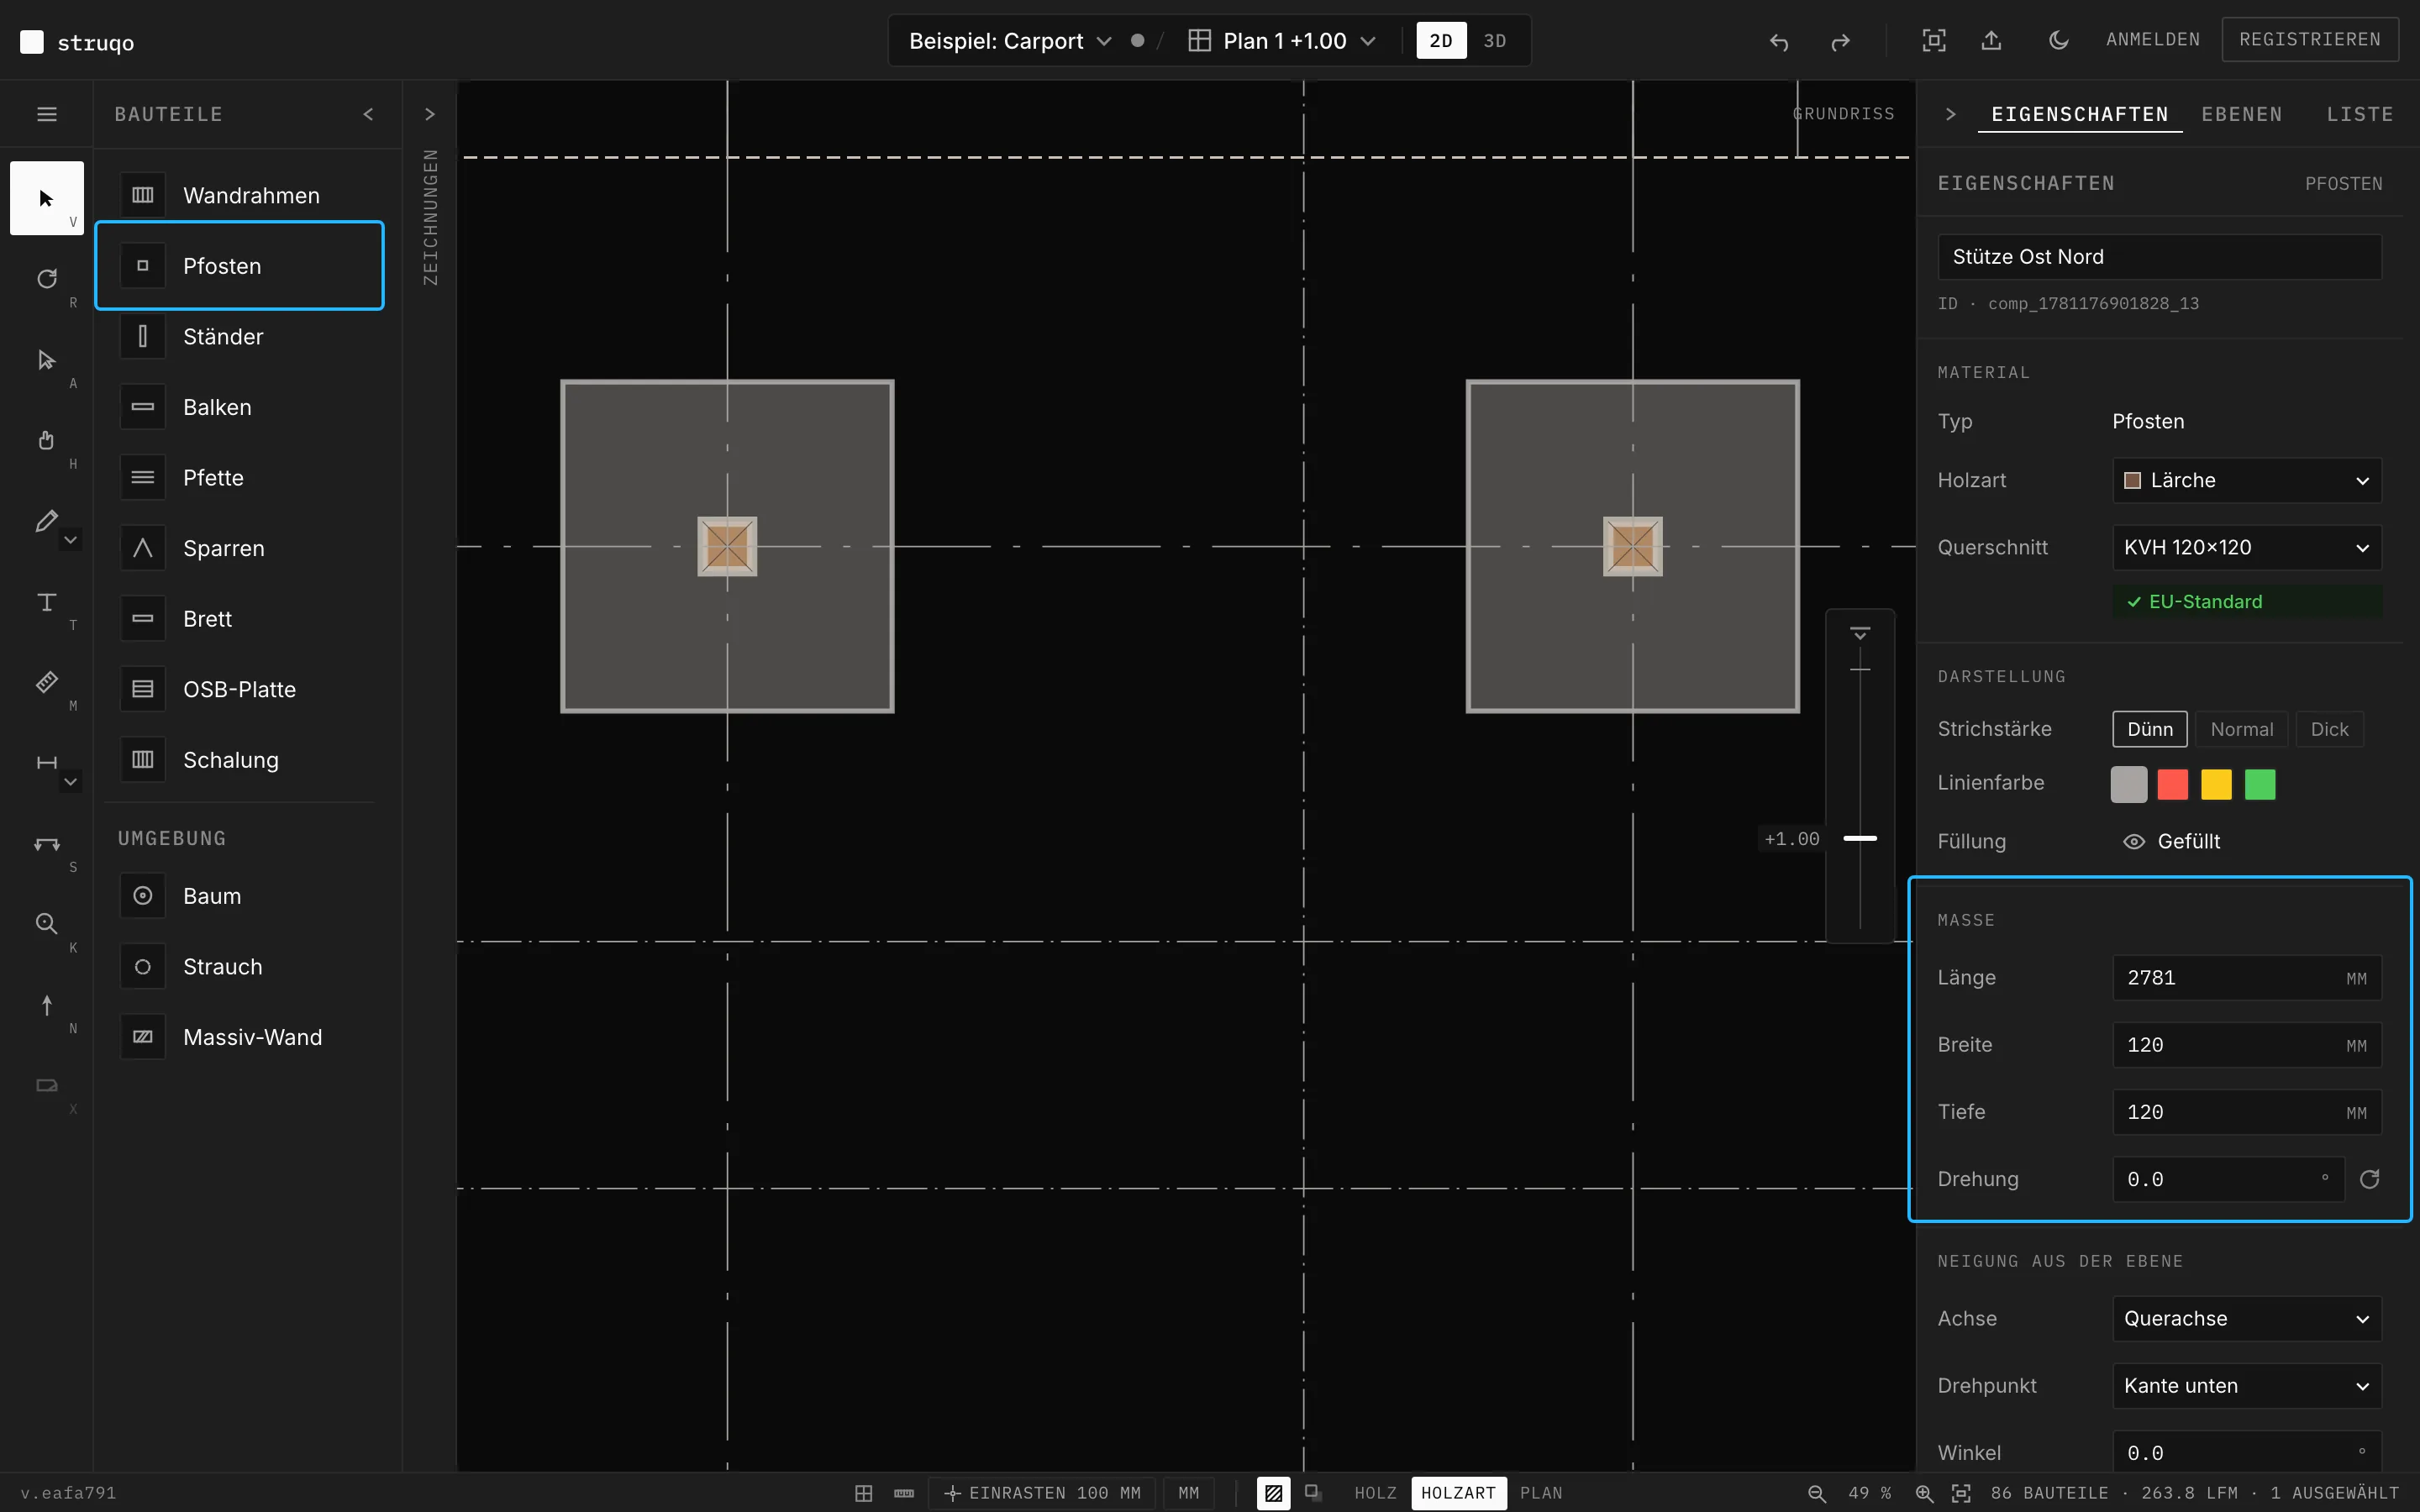Set Strichstärke to Dick
Viewport: 2420px width, 1512px height.
pos(2329,729)
